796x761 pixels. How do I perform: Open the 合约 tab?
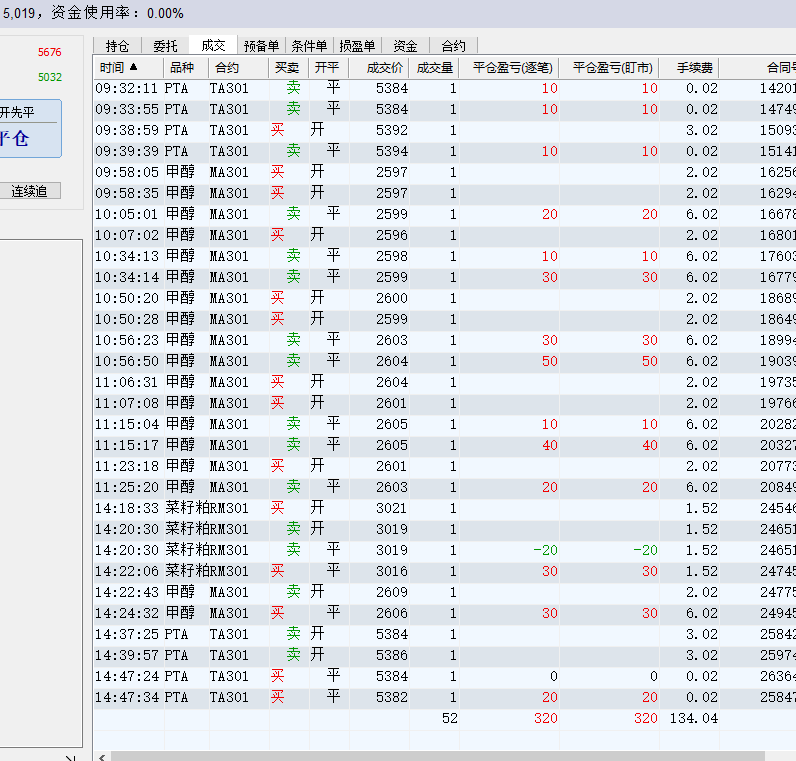tap(453, 46)
